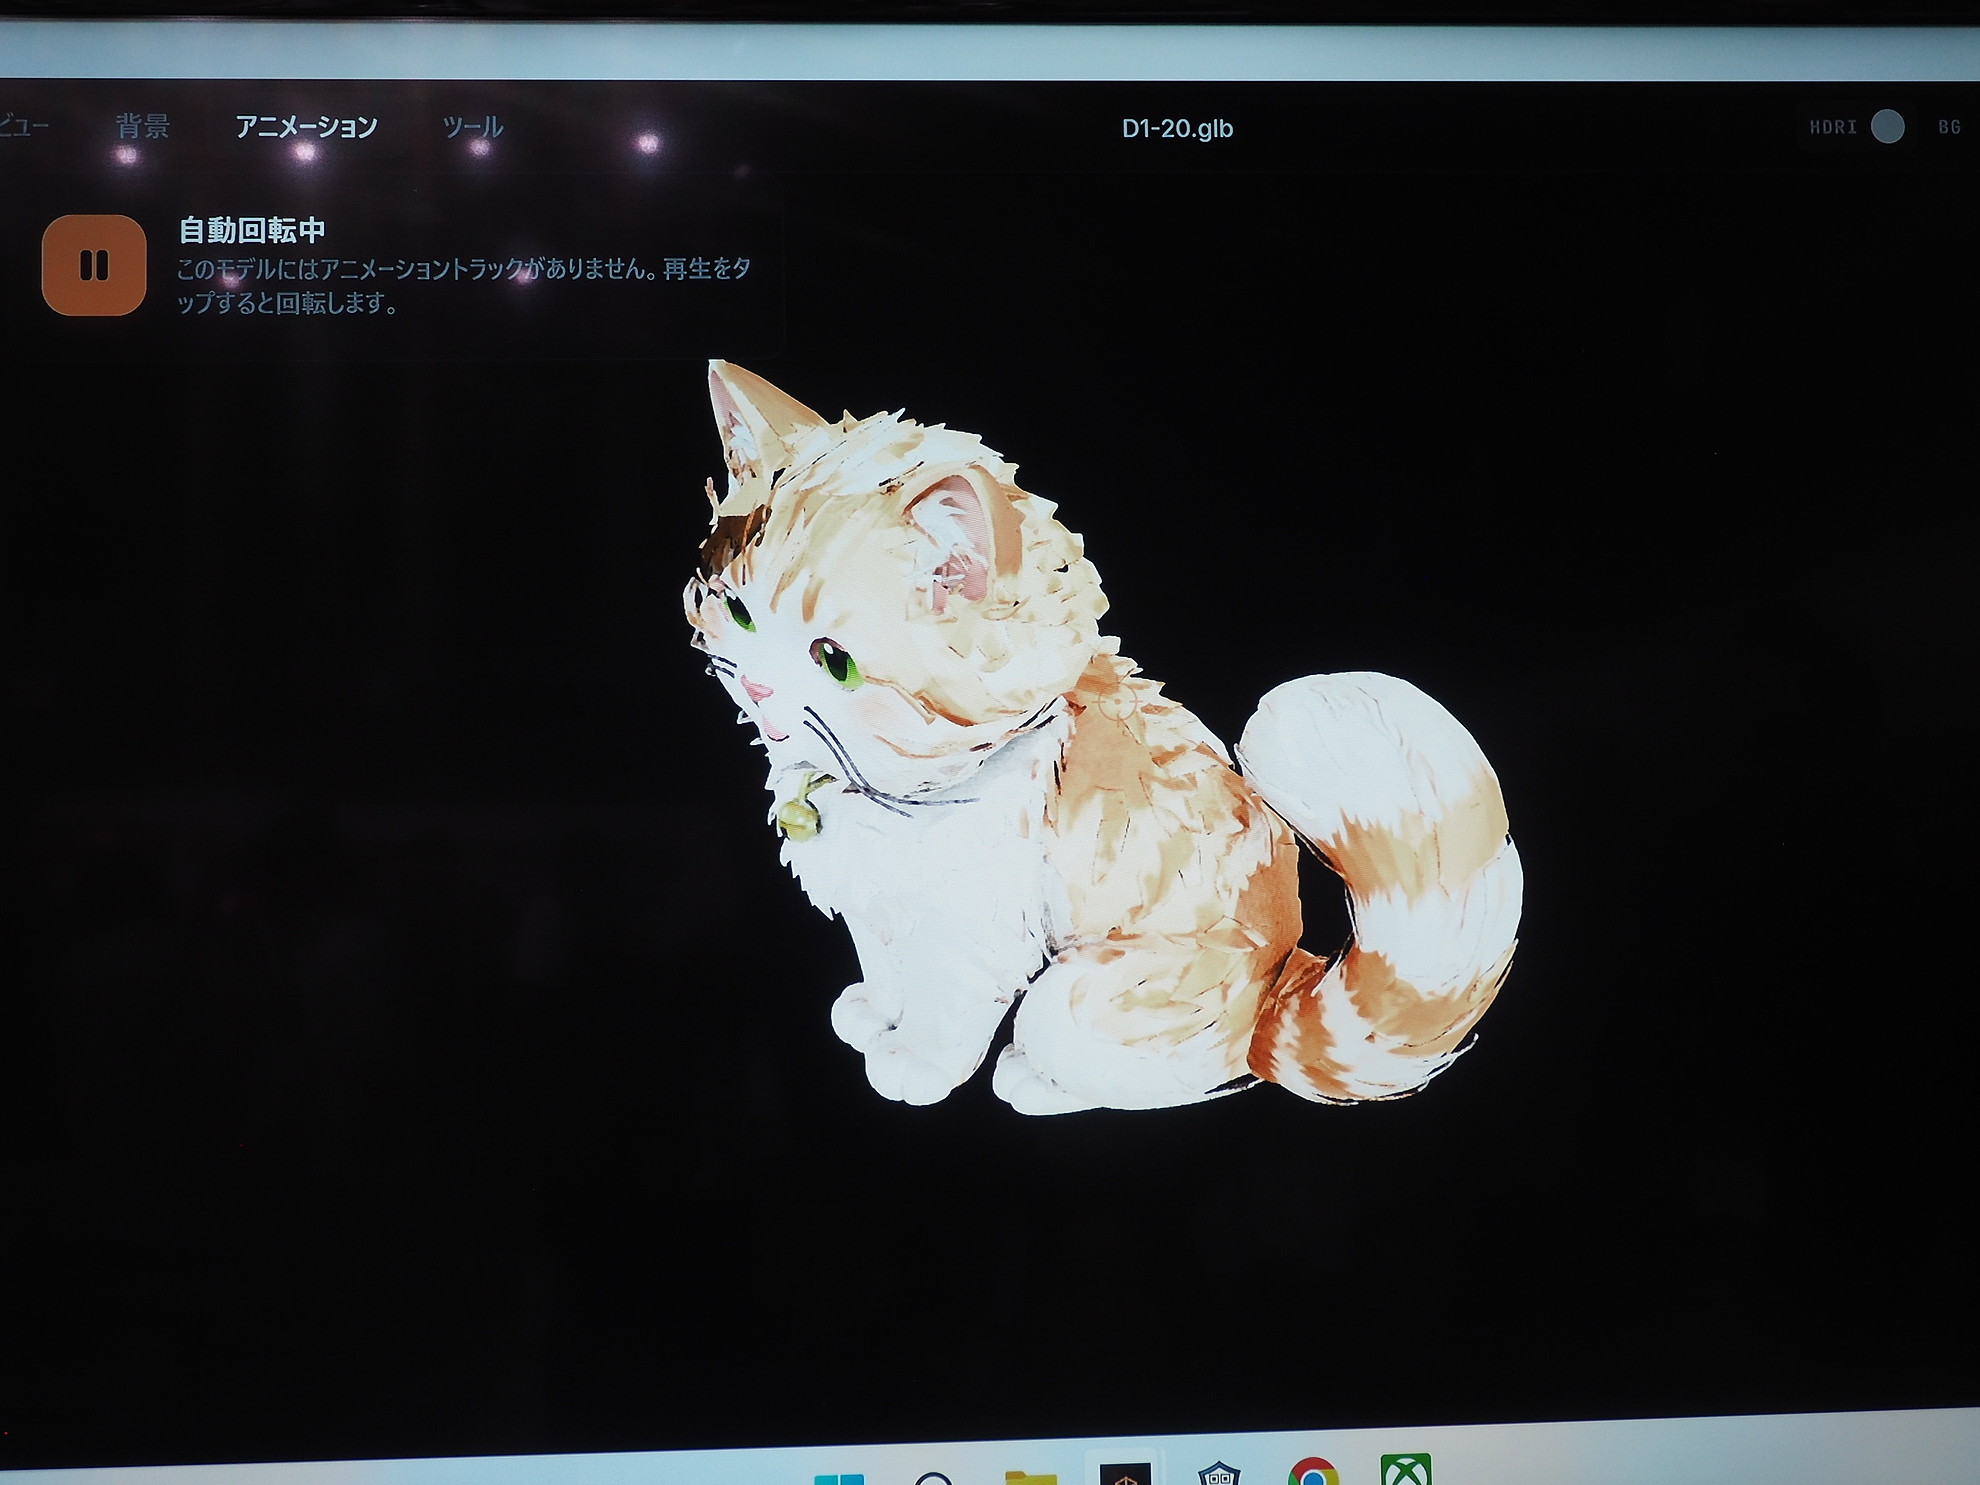Click the BG label
The height and width of the screenshot is (1485, 1980).
coord(1949,127)
